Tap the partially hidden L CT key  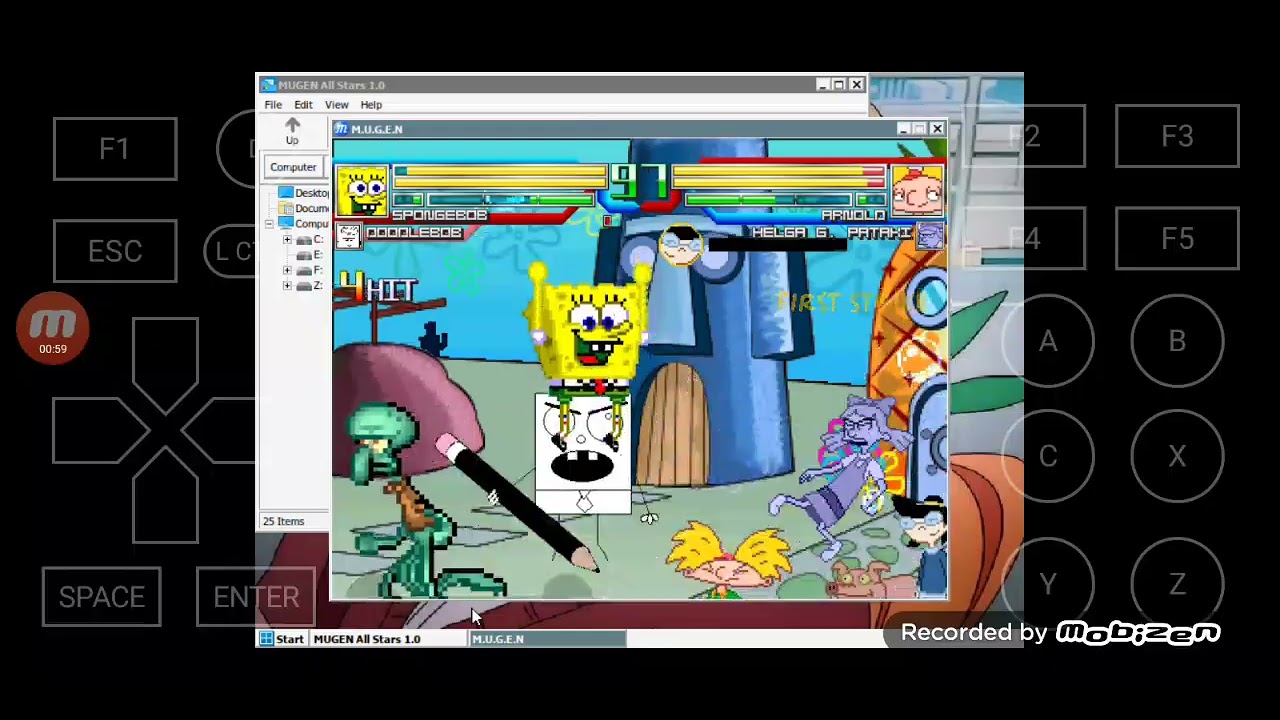click(x=232, y=251)
